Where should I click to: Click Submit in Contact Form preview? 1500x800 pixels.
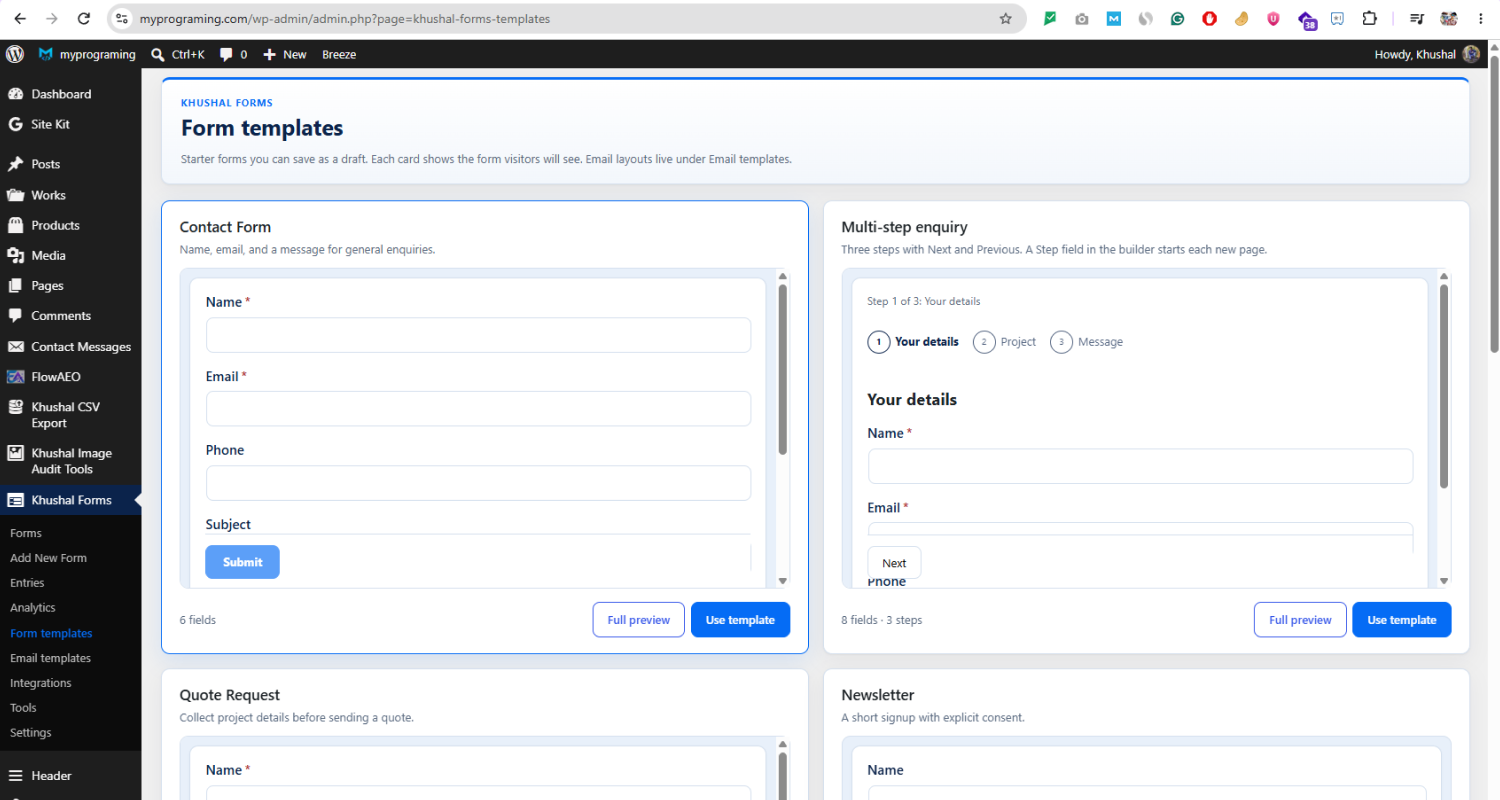[243, 562]
